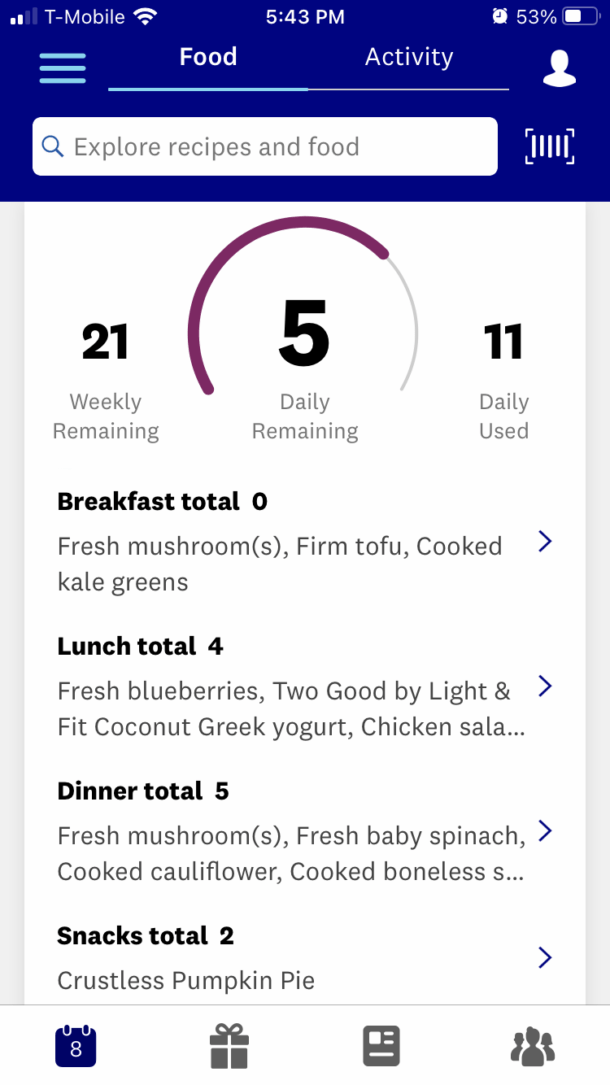This screenshot has height=1085, width=610.
Task: Expand Lunch total chevron
Action: (545, 687)
